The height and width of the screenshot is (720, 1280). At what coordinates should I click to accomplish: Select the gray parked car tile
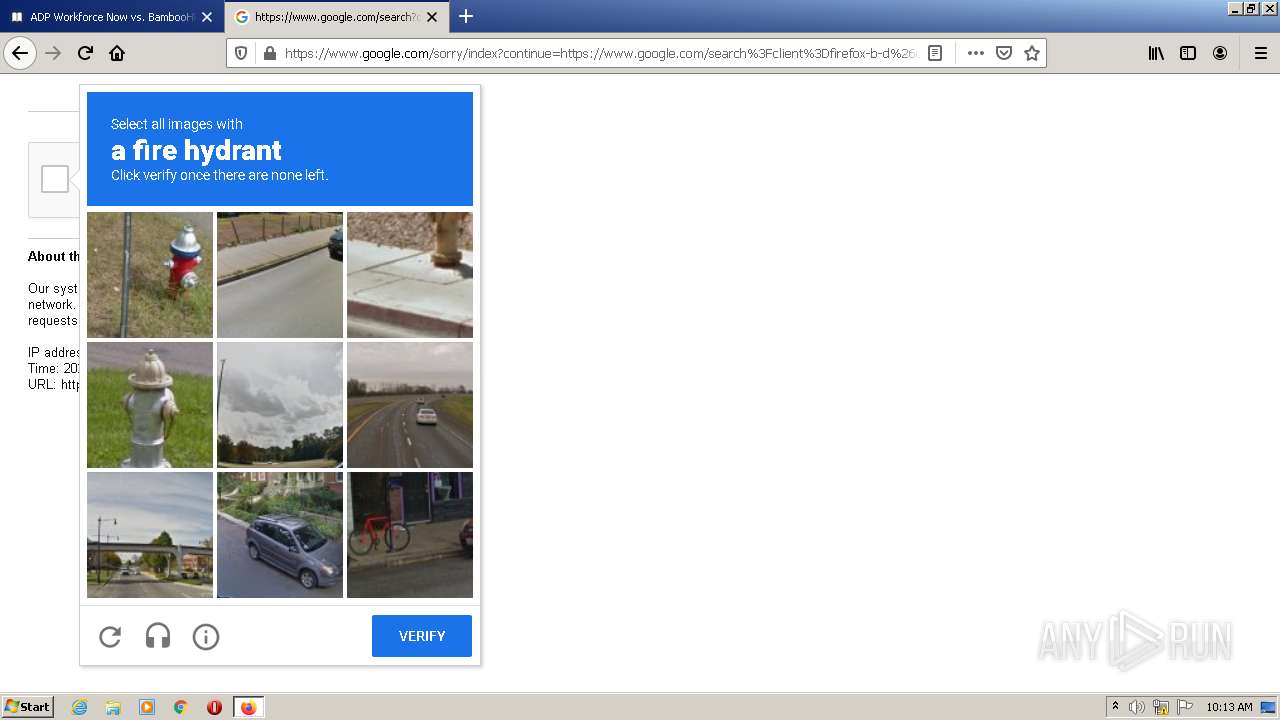coord(280,535)
